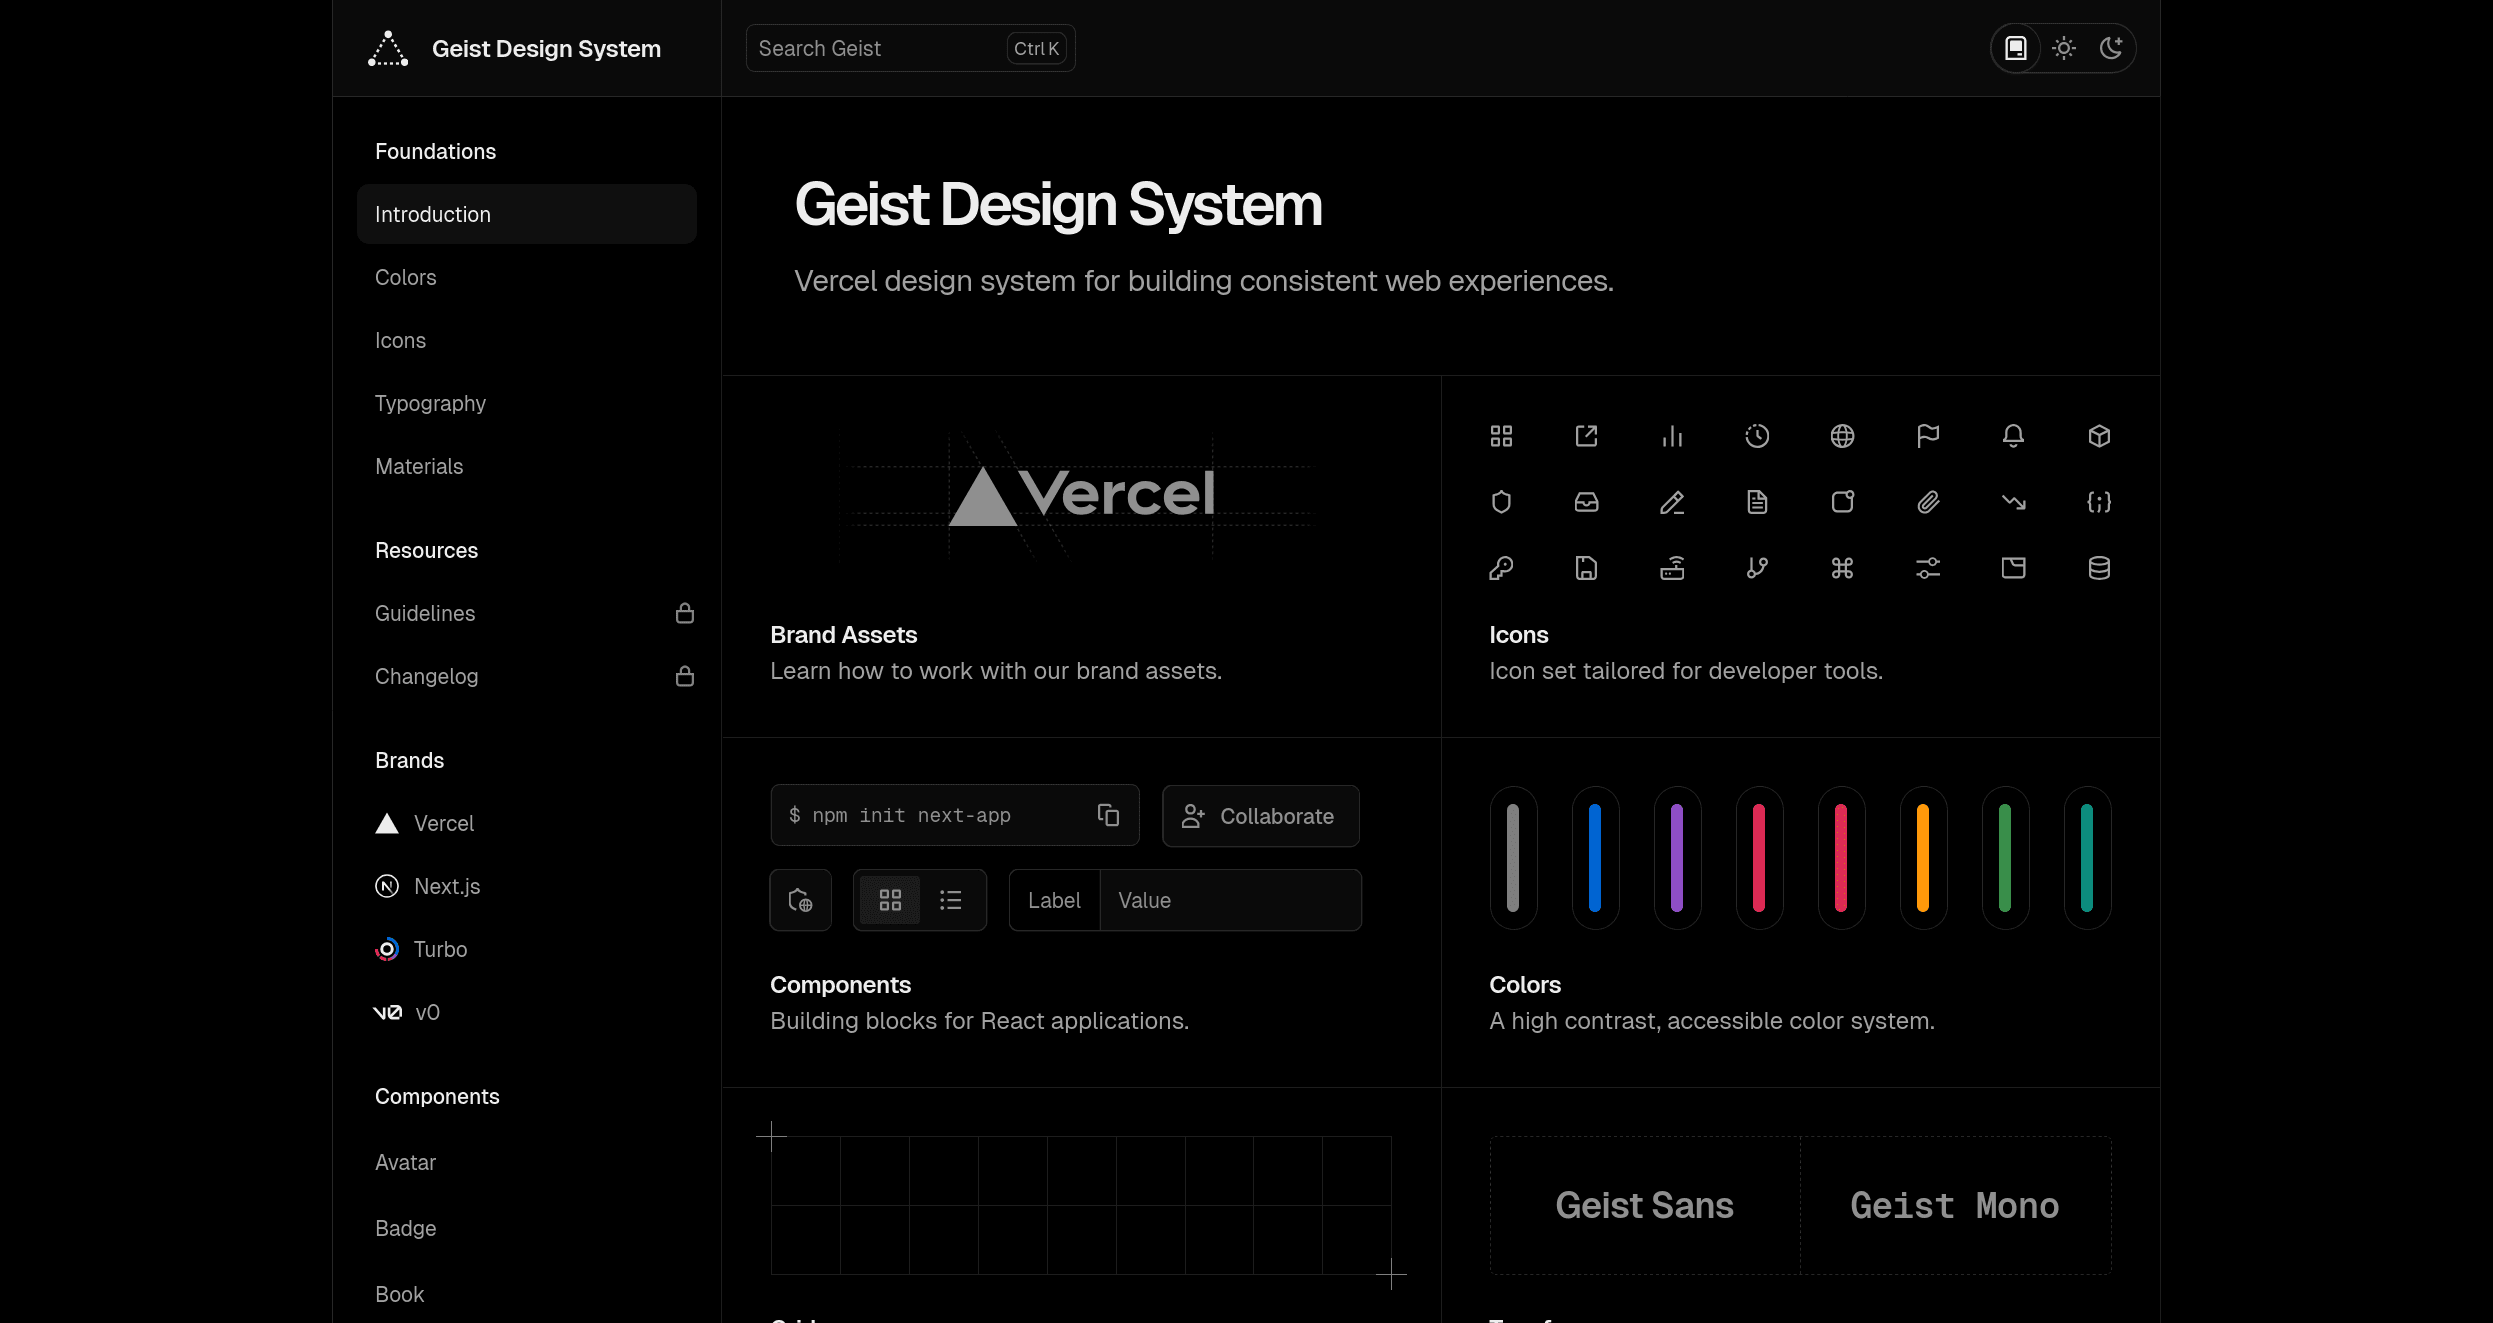Open the Materials page
2493x1323 pixels.
[419, 466]
